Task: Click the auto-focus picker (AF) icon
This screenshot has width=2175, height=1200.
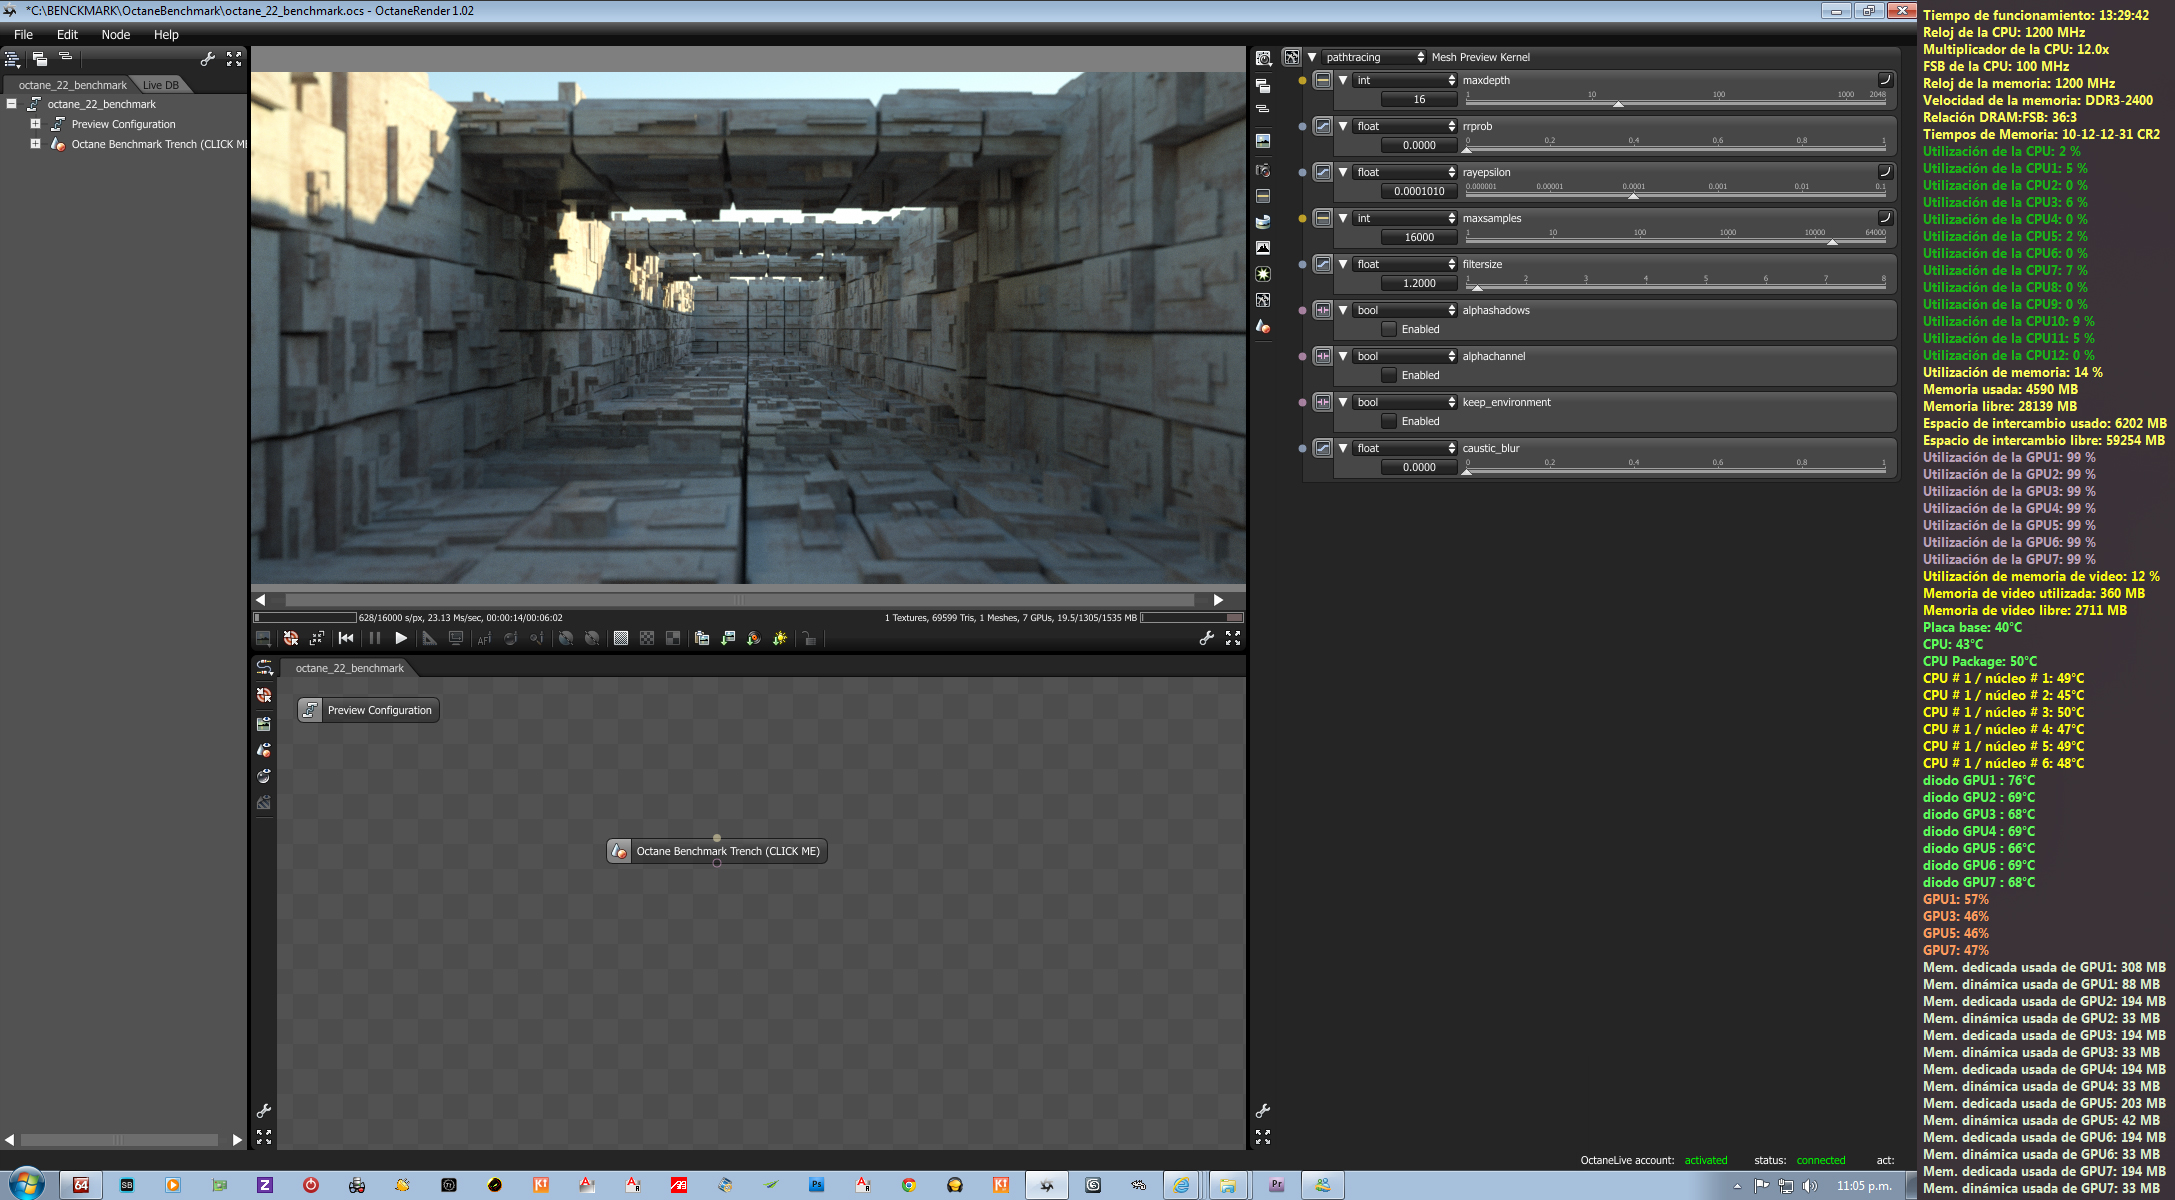Action: (484, 638)
